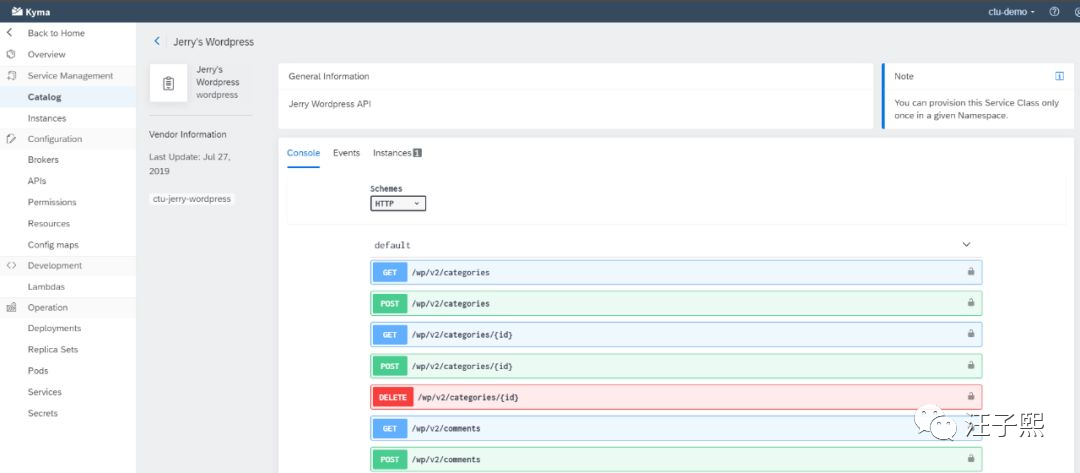Select Catalog in the sidebar
This screenshot has width=1080, height=473.
[44, 97]
